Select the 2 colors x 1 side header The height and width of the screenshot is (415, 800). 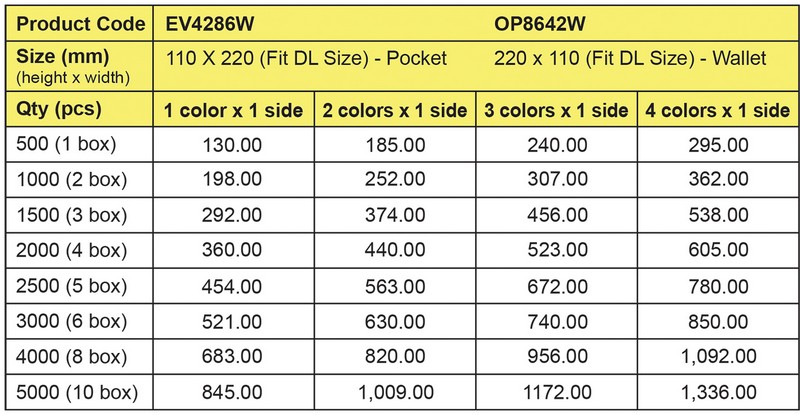[395, 110]
